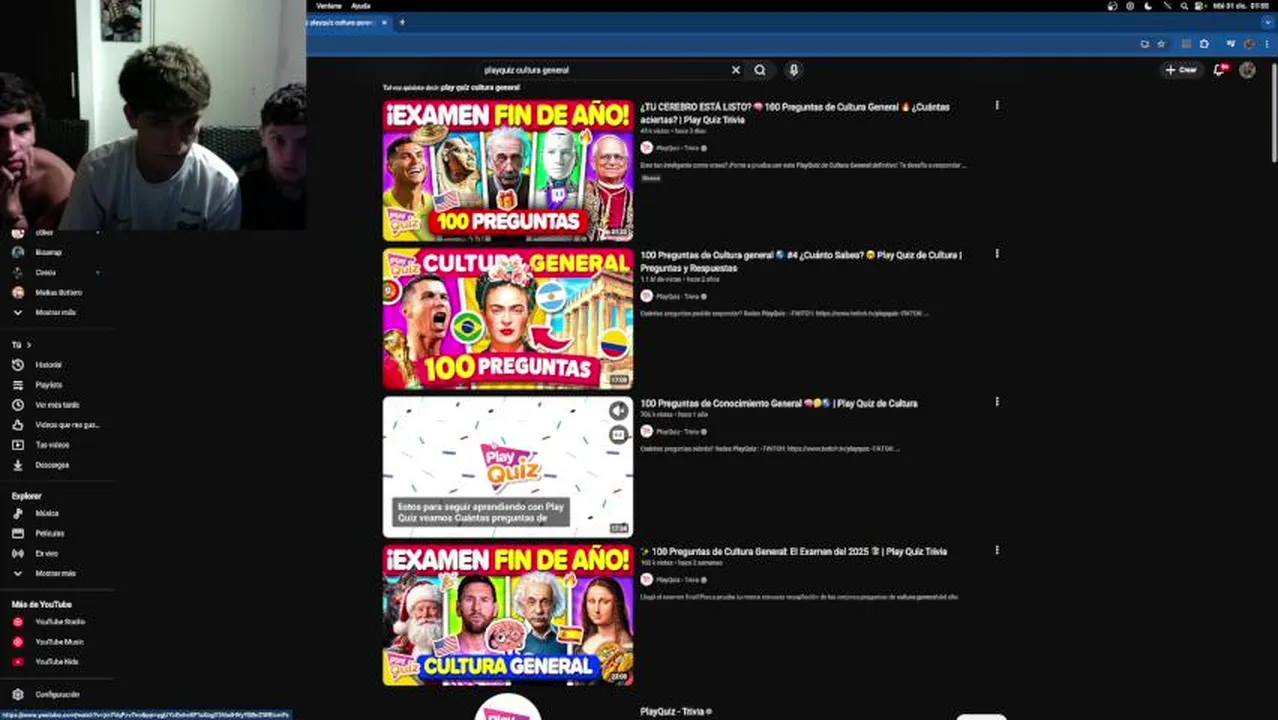
Task: Open the Coscu subscription channel
Action: (45, 272)
